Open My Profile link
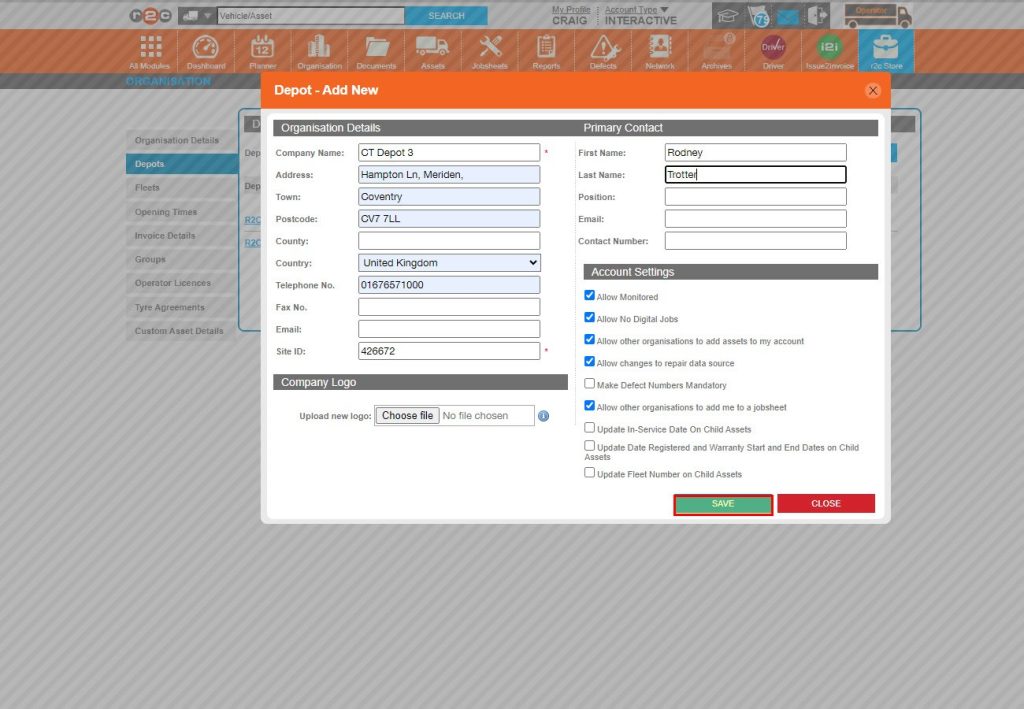This screenshot has width=1024, height=709. [572, 10]
